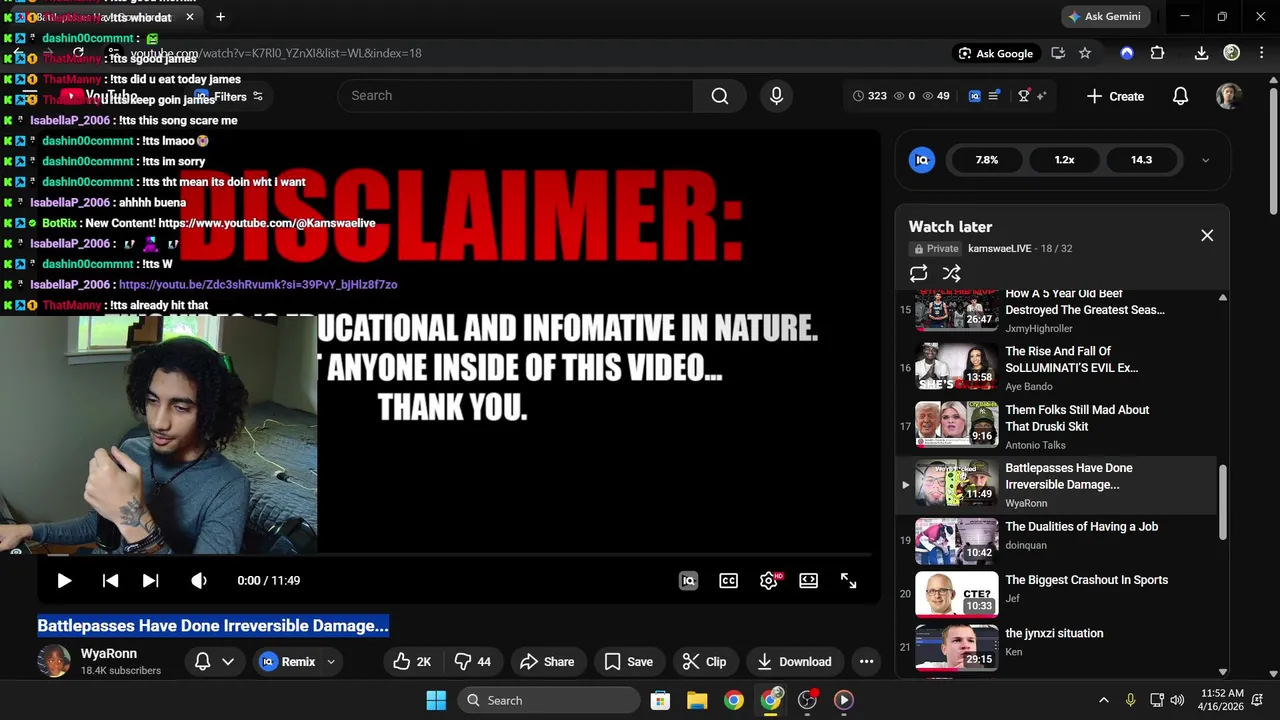Open 'How A 5 Year Old Beef' video
1280x720 pixels.
[x=1055, y=310]
